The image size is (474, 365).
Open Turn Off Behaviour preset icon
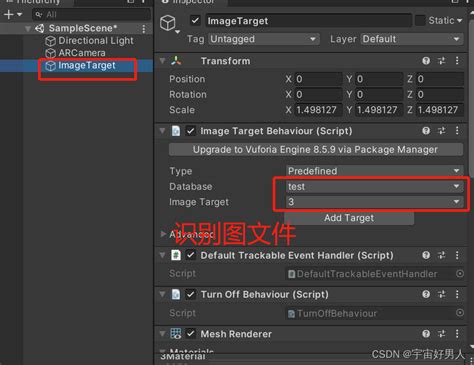pyautogui.click(x=441, y=294)
